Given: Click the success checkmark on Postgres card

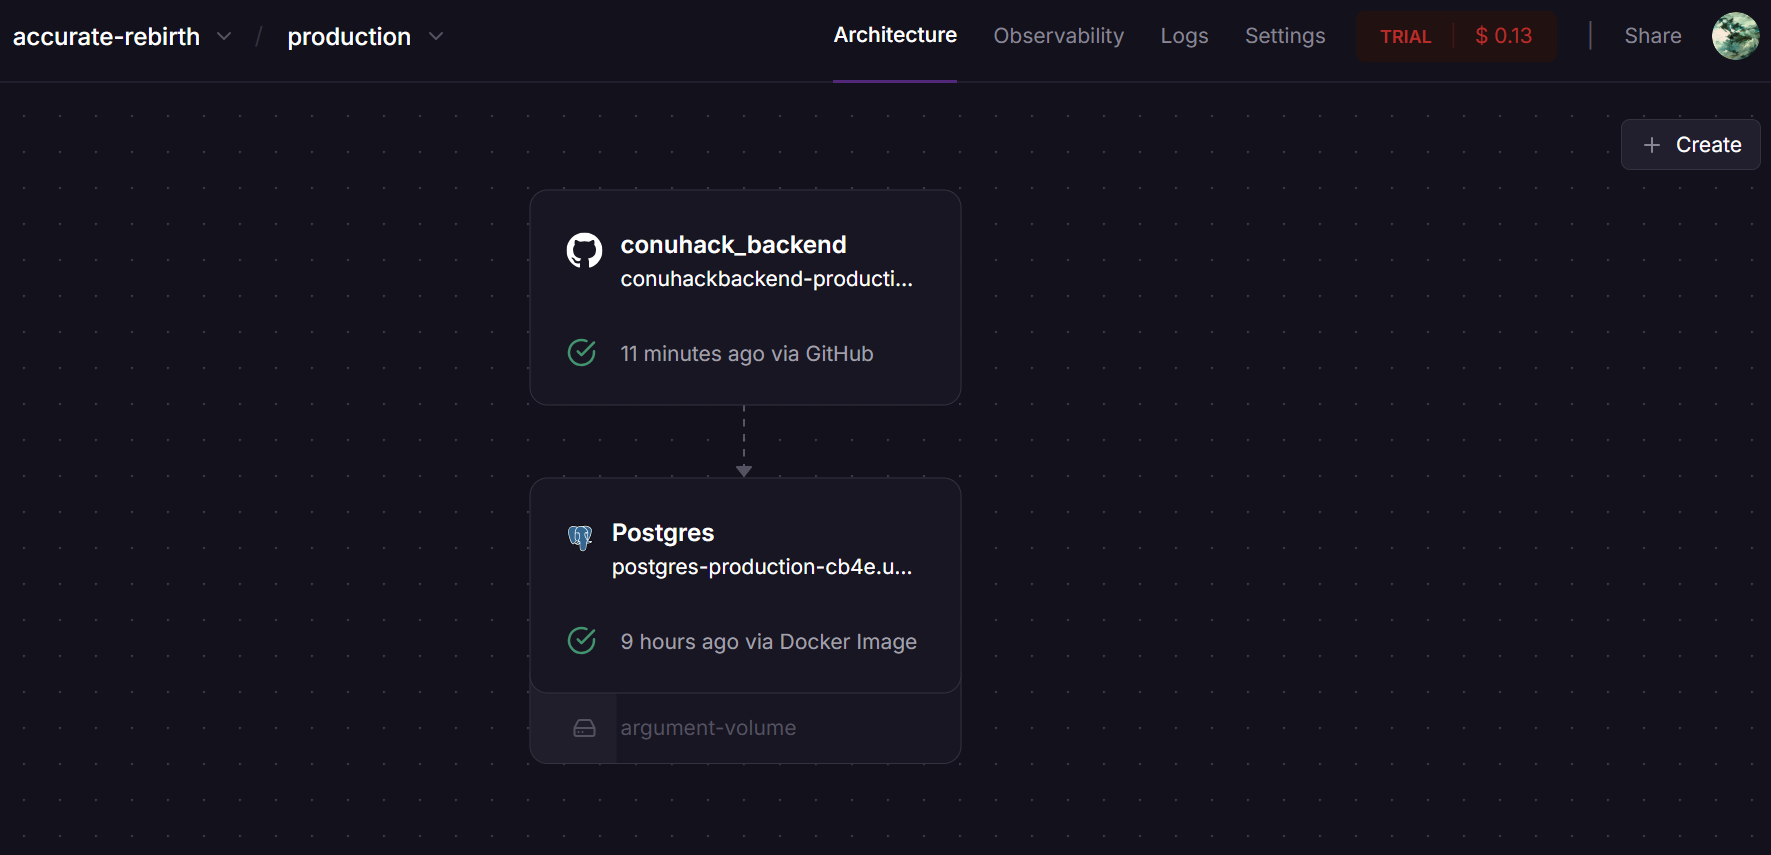Looking at the screenshot, I should tap(582, 640).
